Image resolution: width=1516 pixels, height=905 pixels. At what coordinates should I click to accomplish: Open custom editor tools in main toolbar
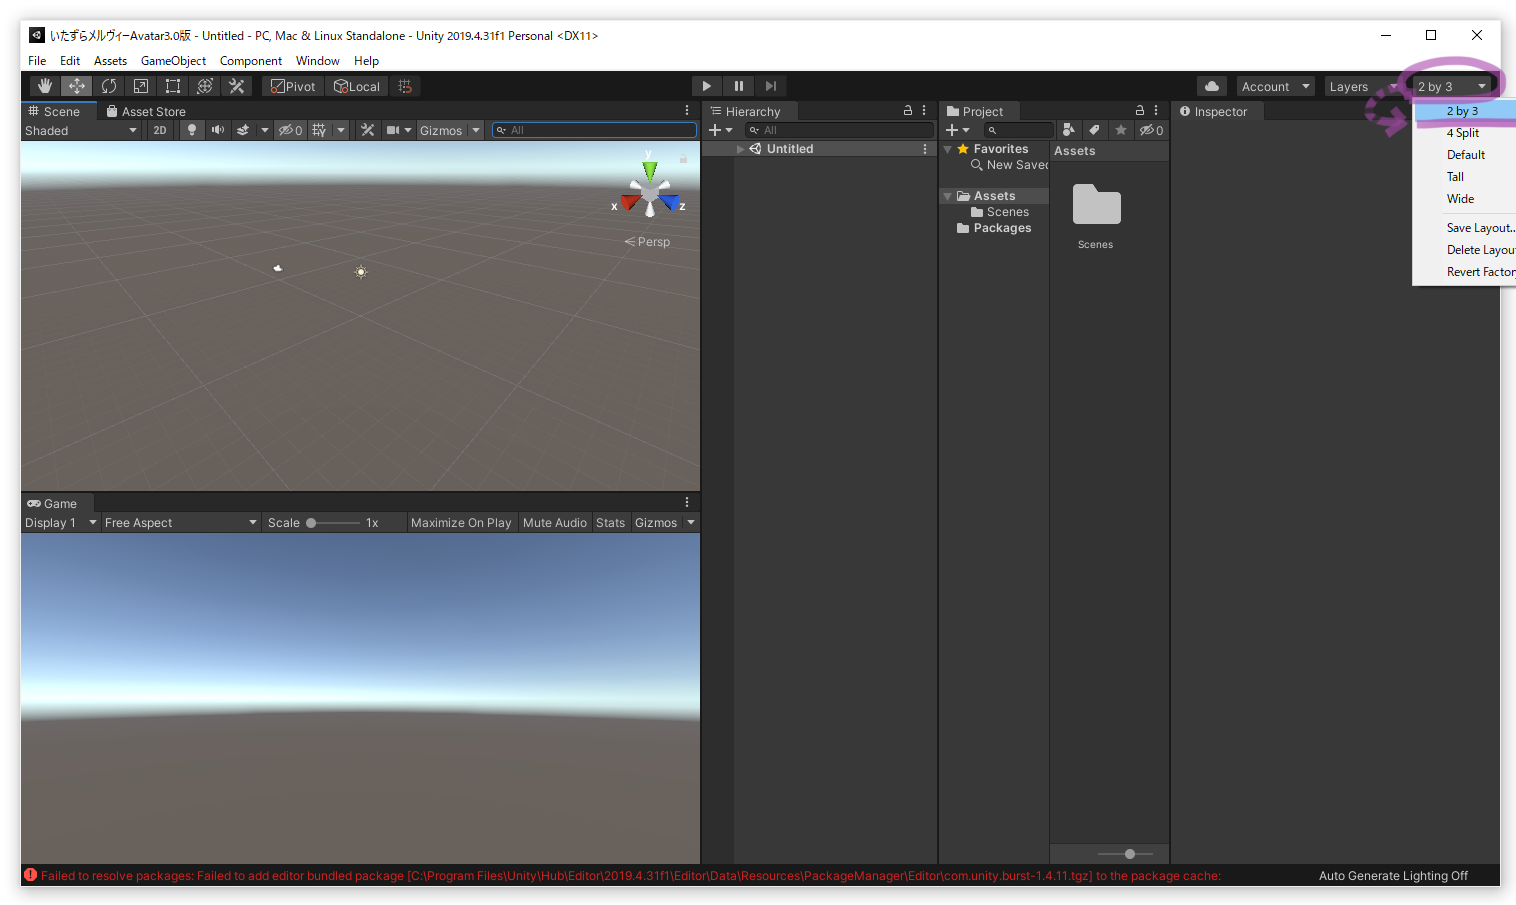point(237,86)
